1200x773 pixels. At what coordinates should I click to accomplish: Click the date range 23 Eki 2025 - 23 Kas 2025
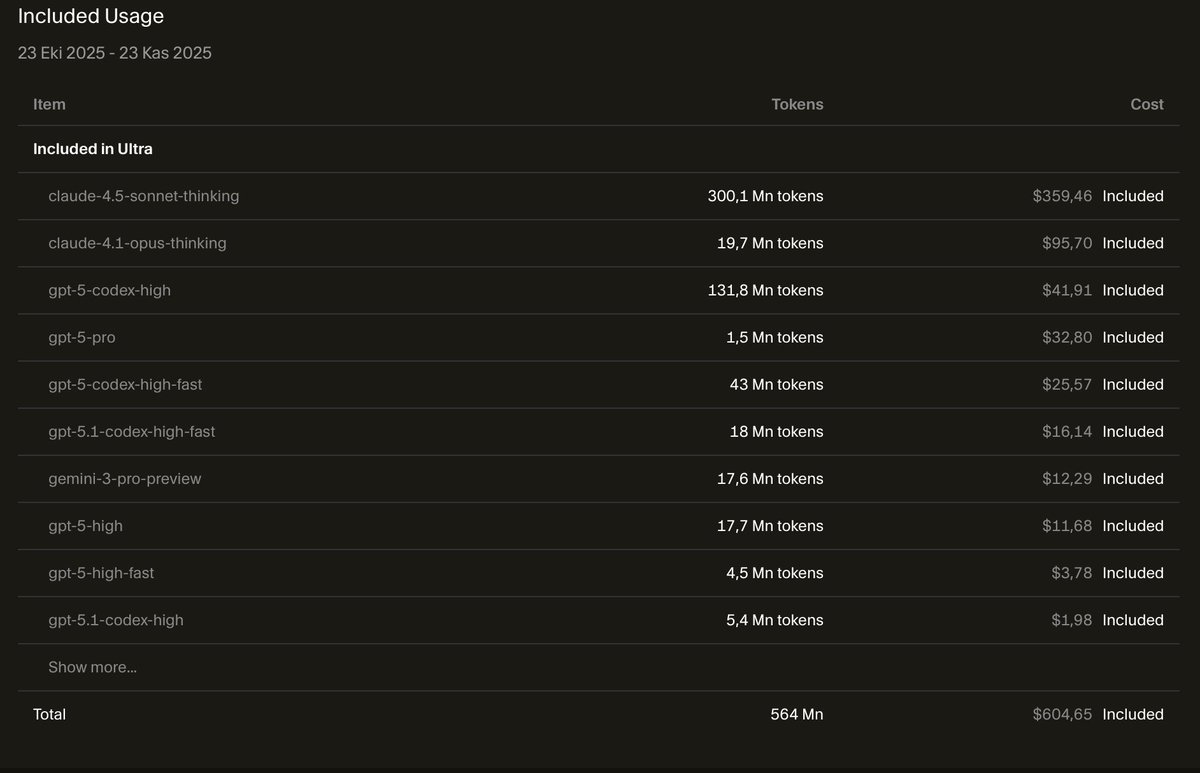114,53
